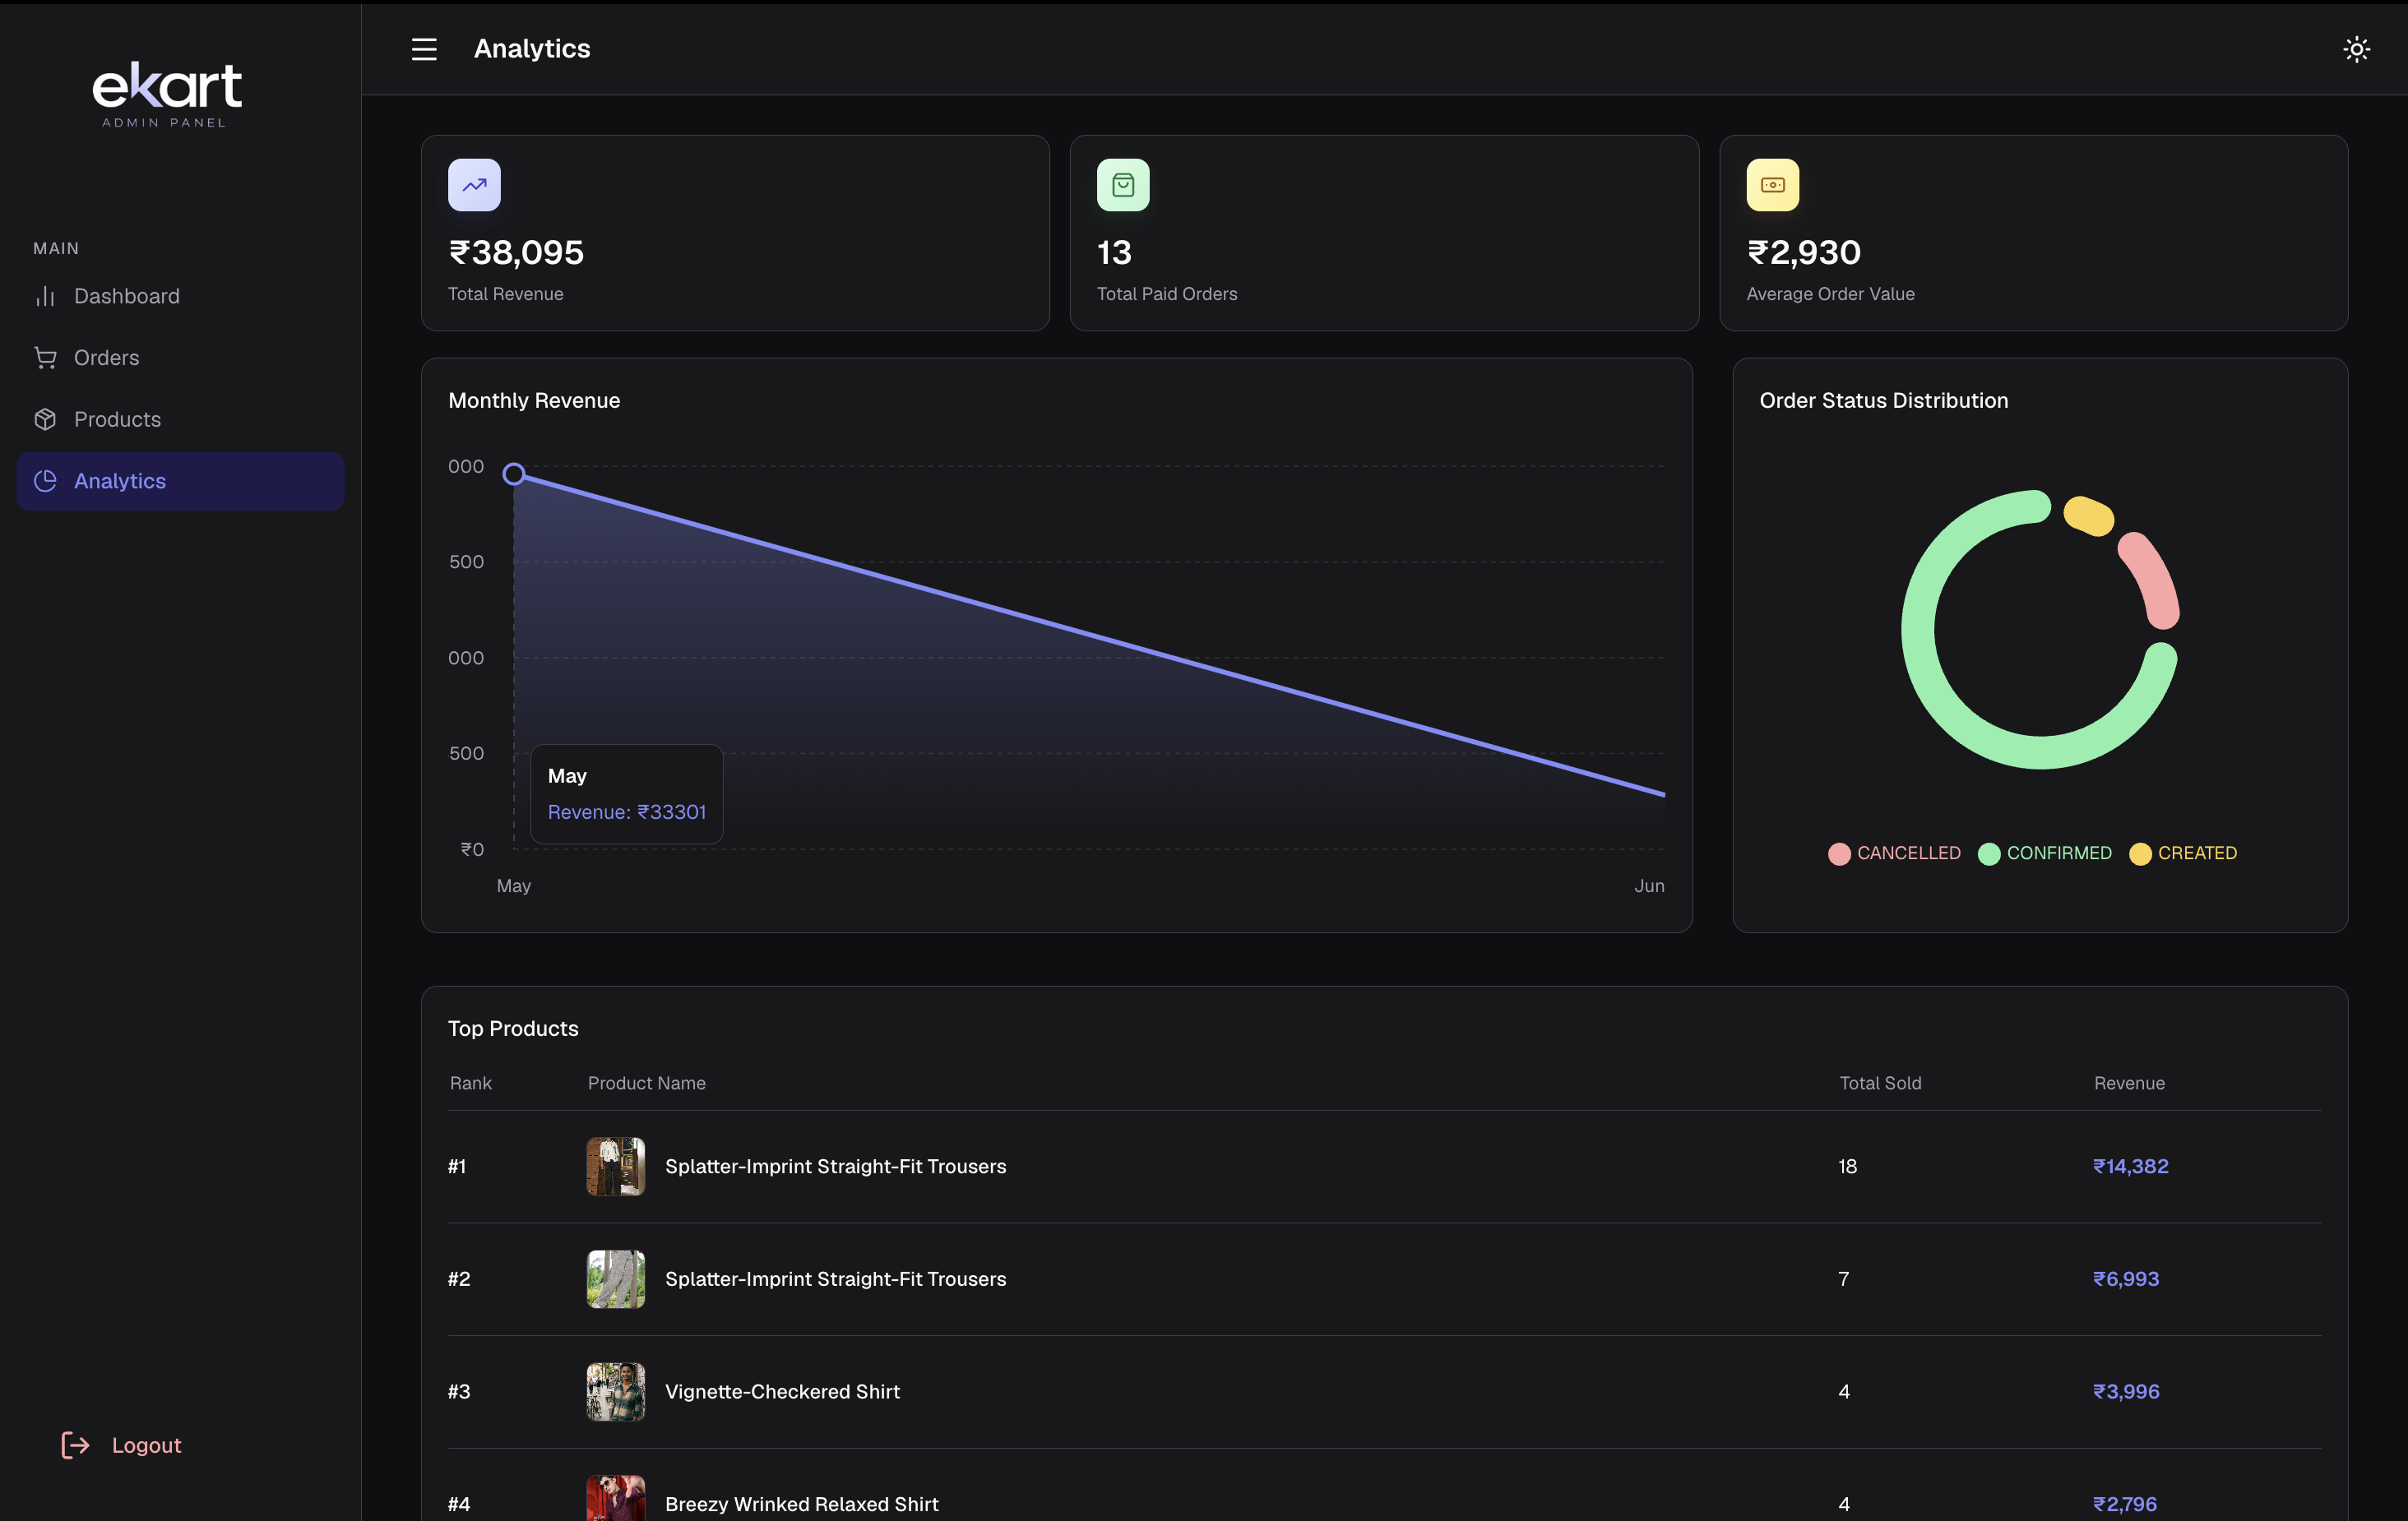Click yellow created donut segment
The image size is (2408, 1521).
click(2088, 516)
